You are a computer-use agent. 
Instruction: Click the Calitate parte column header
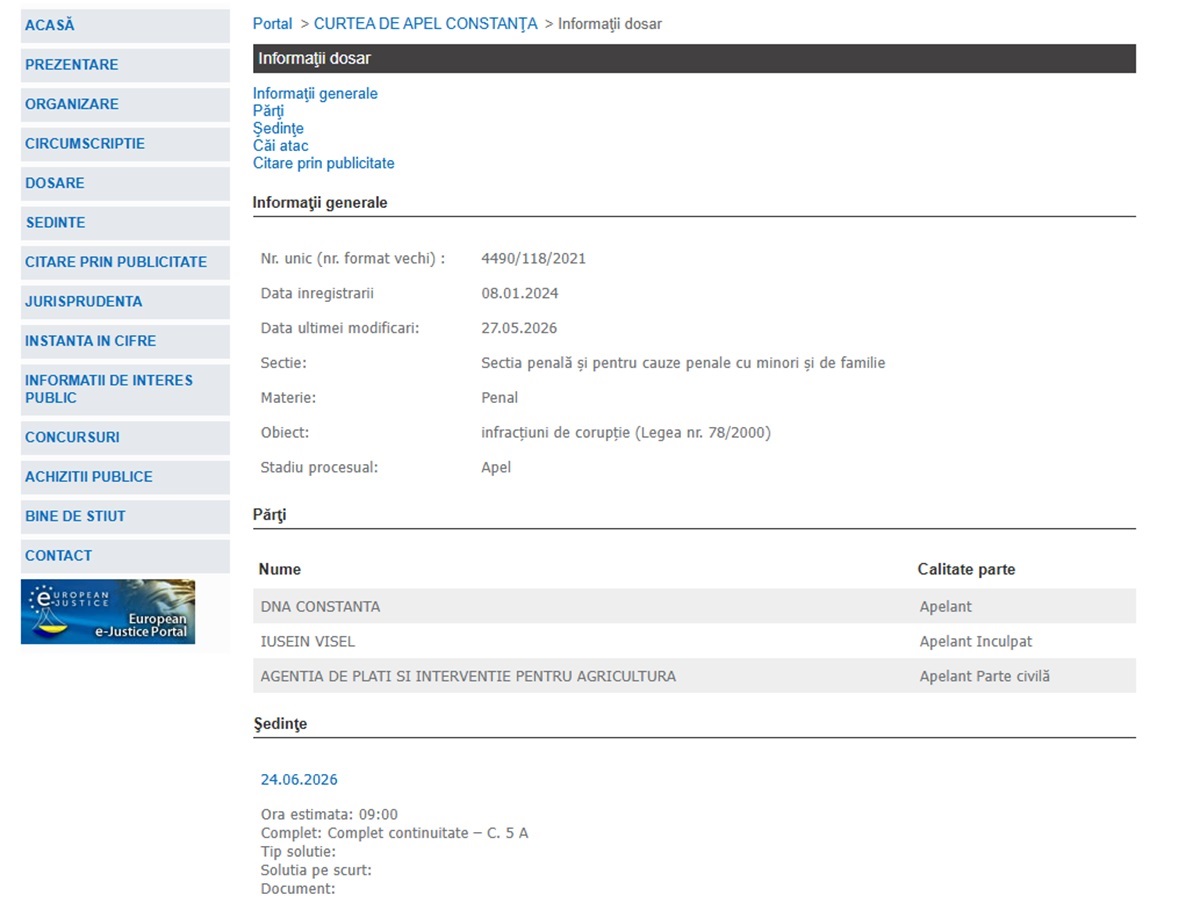click(x=966, y=570)
